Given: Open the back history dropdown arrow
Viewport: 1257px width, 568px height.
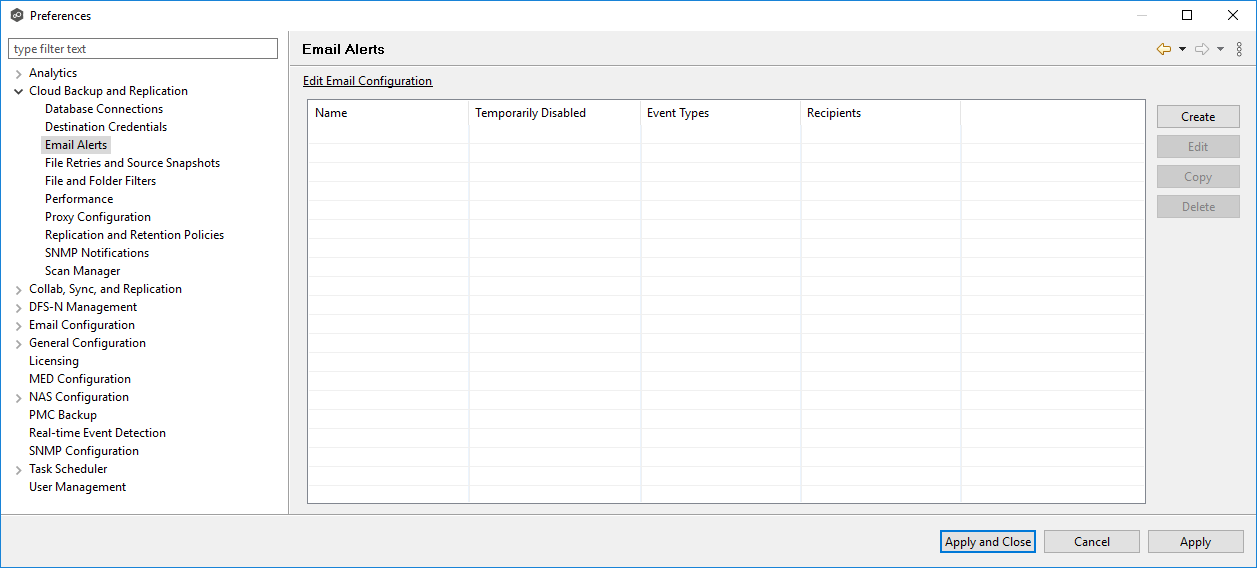Looking at the screenshot, I should (1182, 49).
